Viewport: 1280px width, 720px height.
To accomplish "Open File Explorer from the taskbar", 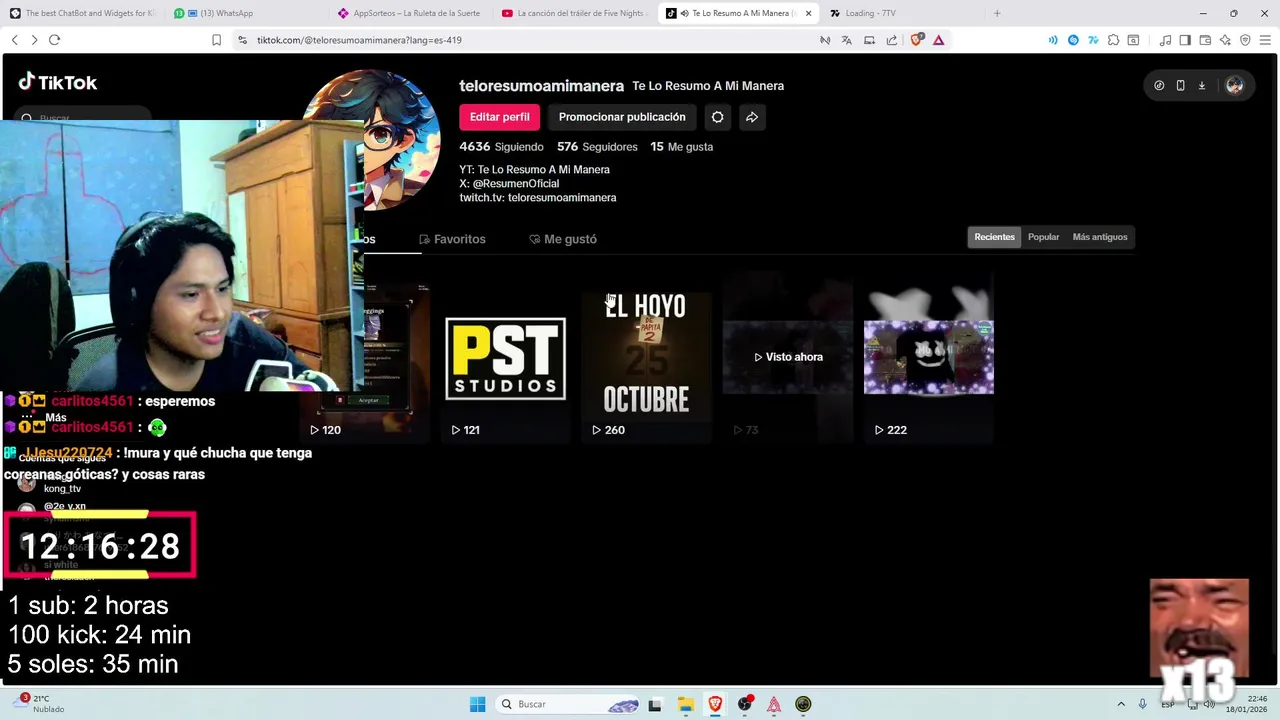I will click(685, 704).
